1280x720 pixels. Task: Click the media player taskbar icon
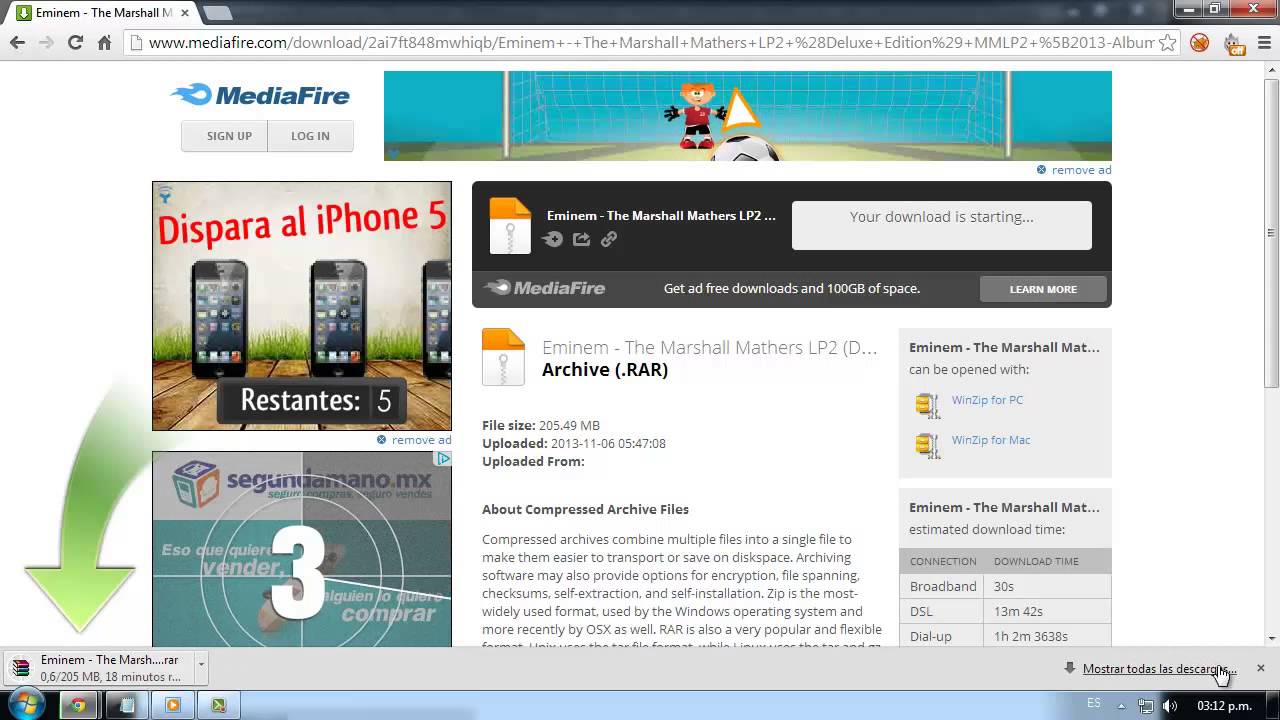pos(172,705)
